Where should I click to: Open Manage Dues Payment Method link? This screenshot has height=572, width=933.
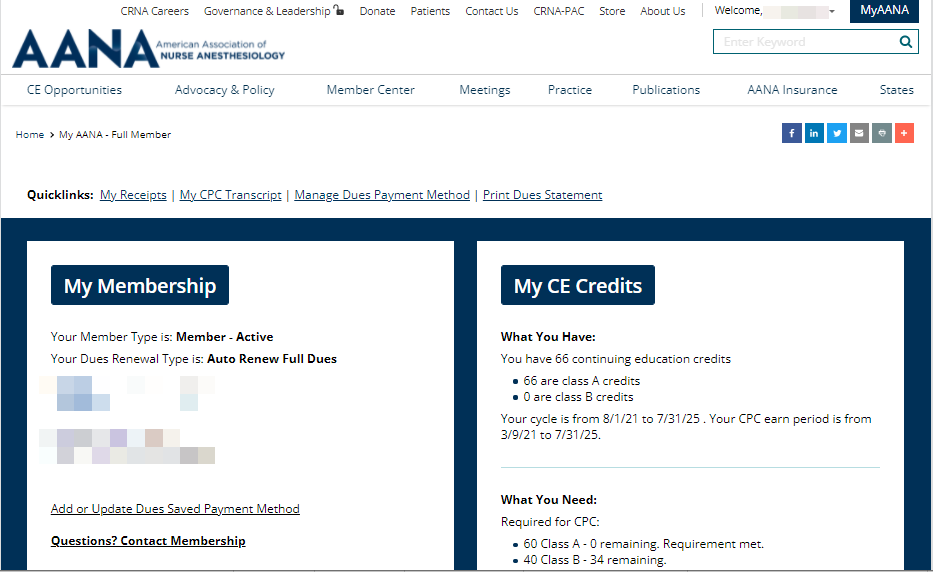tap(382, 195)
